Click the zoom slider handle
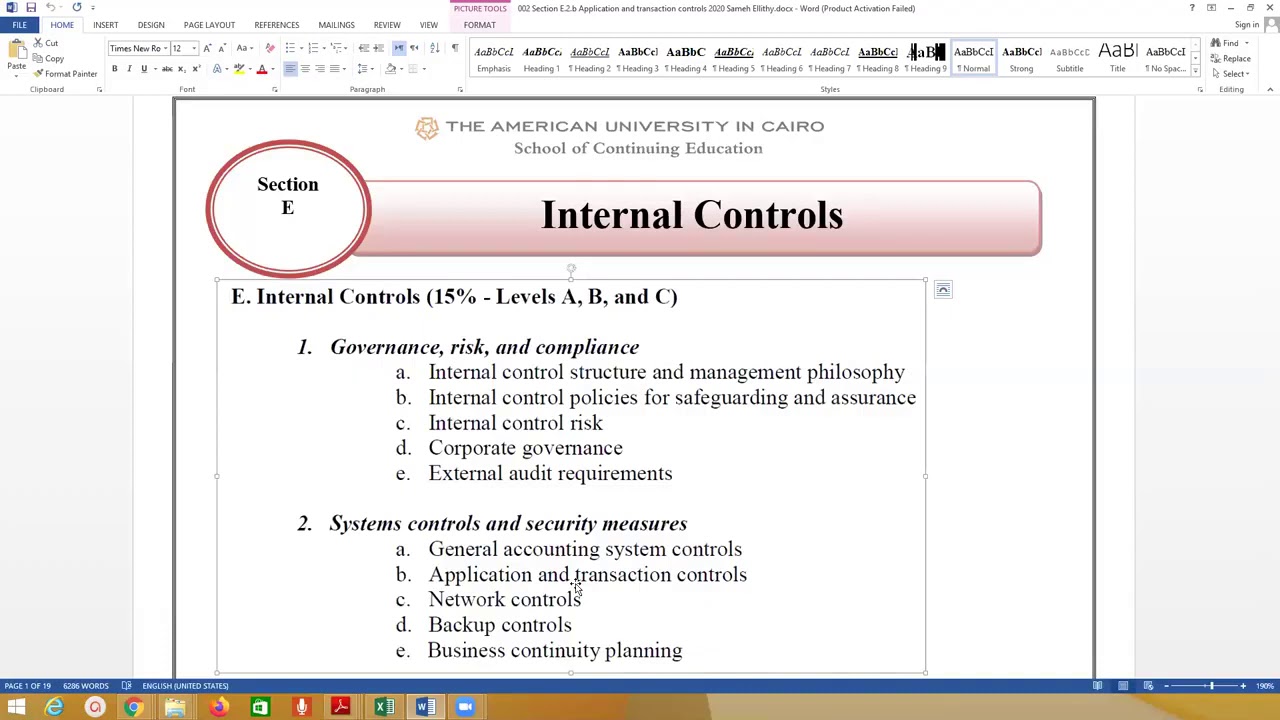Image resolution: width=1280 pixels, height=720 pixels. click(1211, 686)
